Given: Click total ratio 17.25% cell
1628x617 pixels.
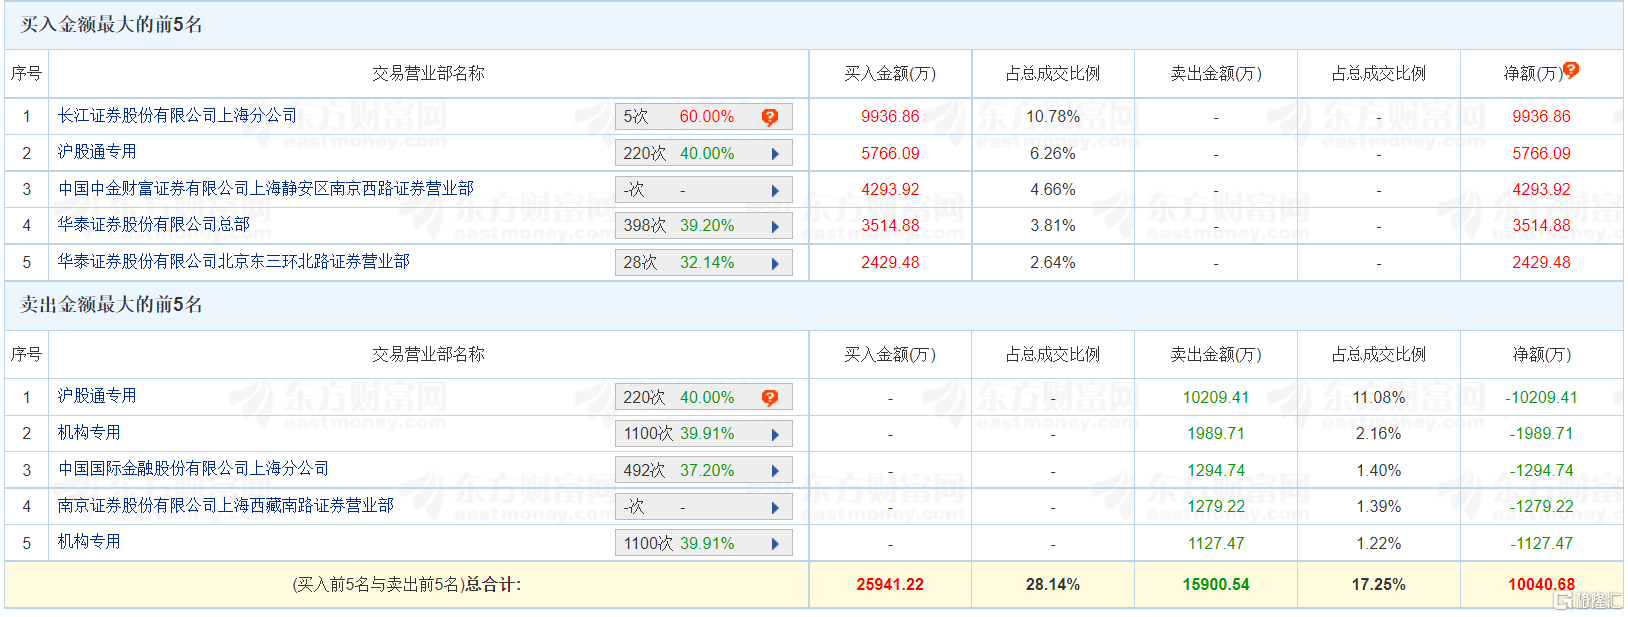Looking at the screenshot, I should [1379, 585].
